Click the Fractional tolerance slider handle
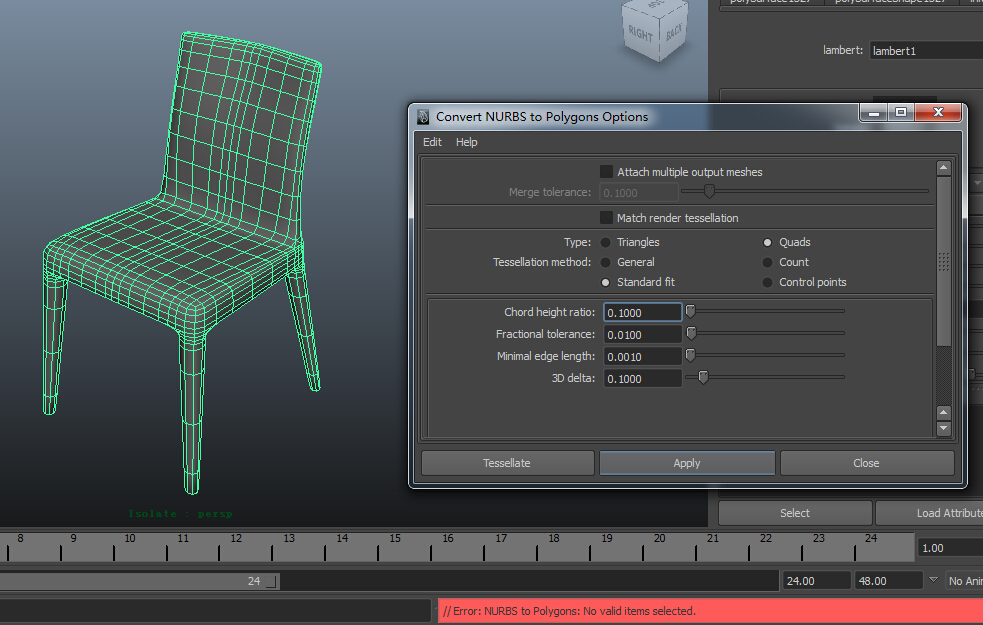The image size is (983, 625). (x=691, y=333)
